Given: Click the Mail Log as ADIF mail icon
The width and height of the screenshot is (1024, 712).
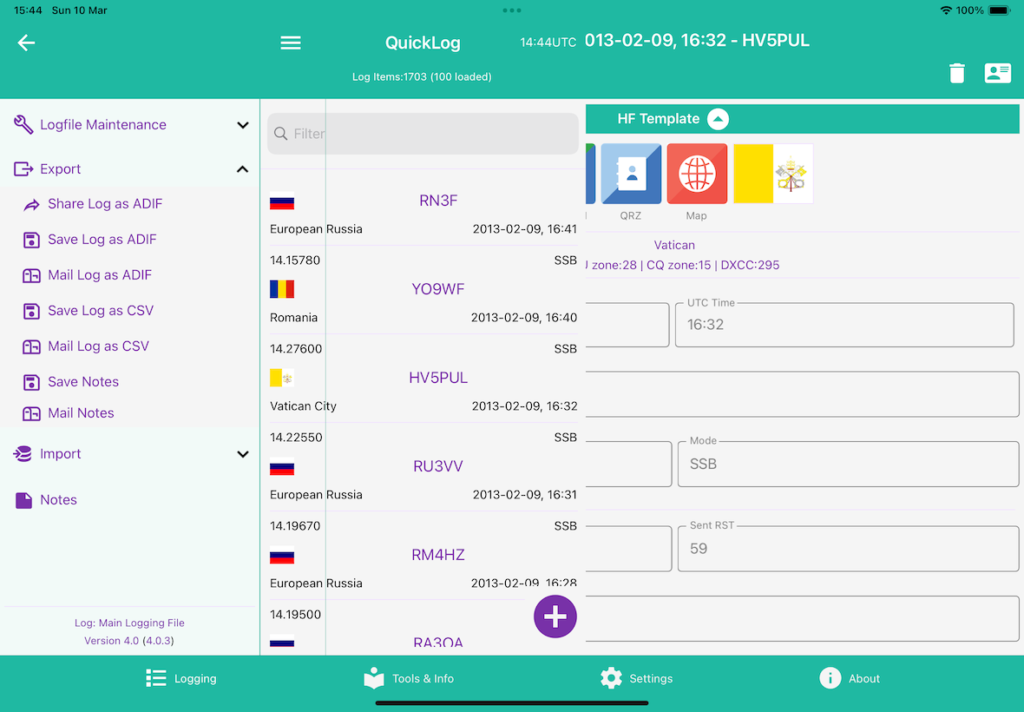Looking at the screenshot, I should click(31, 276).
